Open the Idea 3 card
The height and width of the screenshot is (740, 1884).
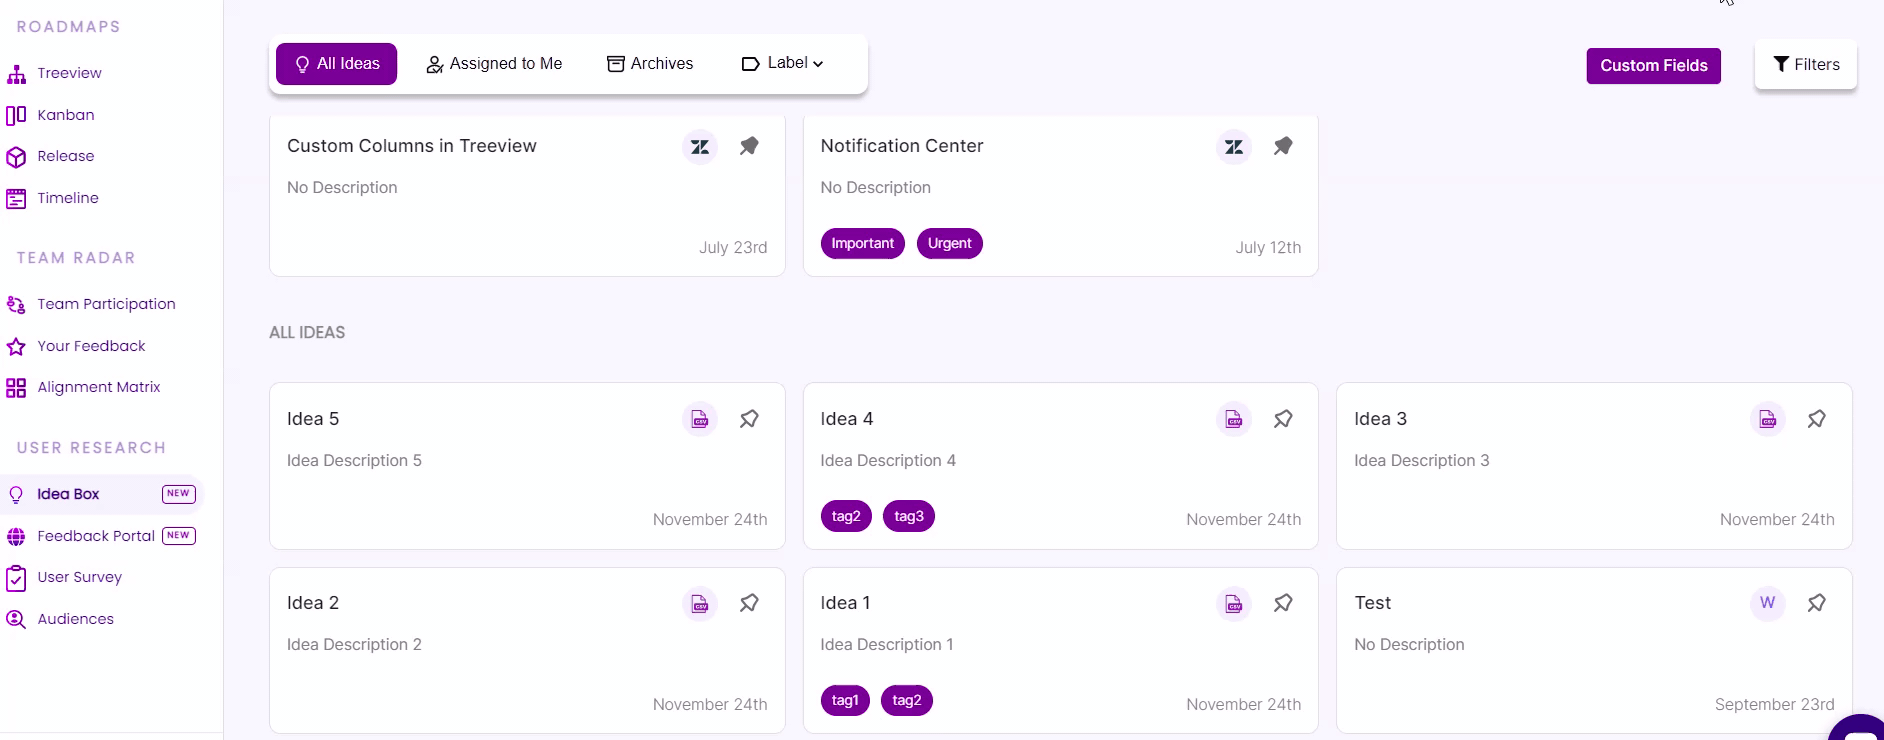pyautogui.click(x=1594, y=466)
